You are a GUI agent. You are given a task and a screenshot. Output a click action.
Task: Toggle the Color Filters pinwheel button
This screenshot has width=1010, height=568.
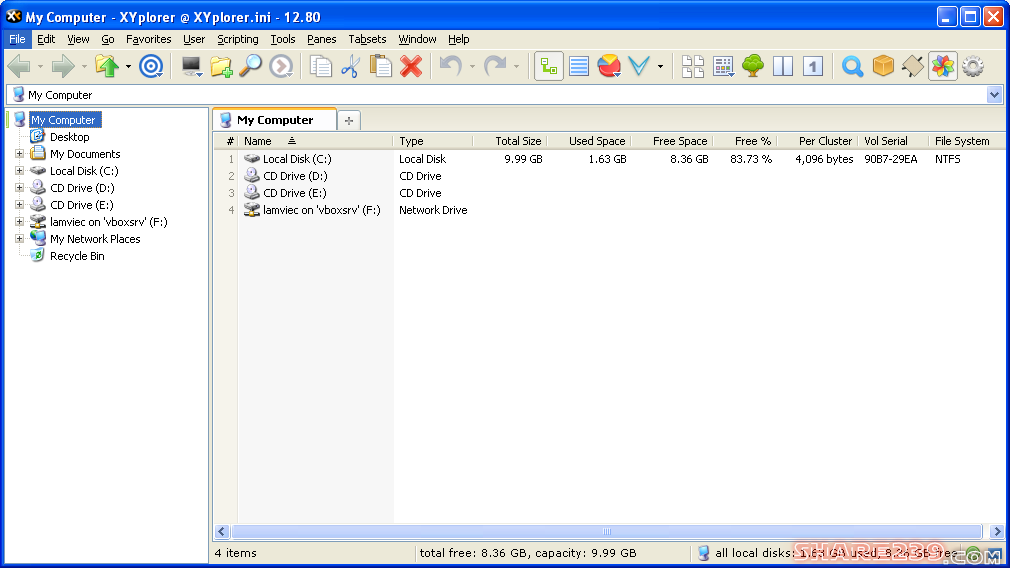click(943, 66)
